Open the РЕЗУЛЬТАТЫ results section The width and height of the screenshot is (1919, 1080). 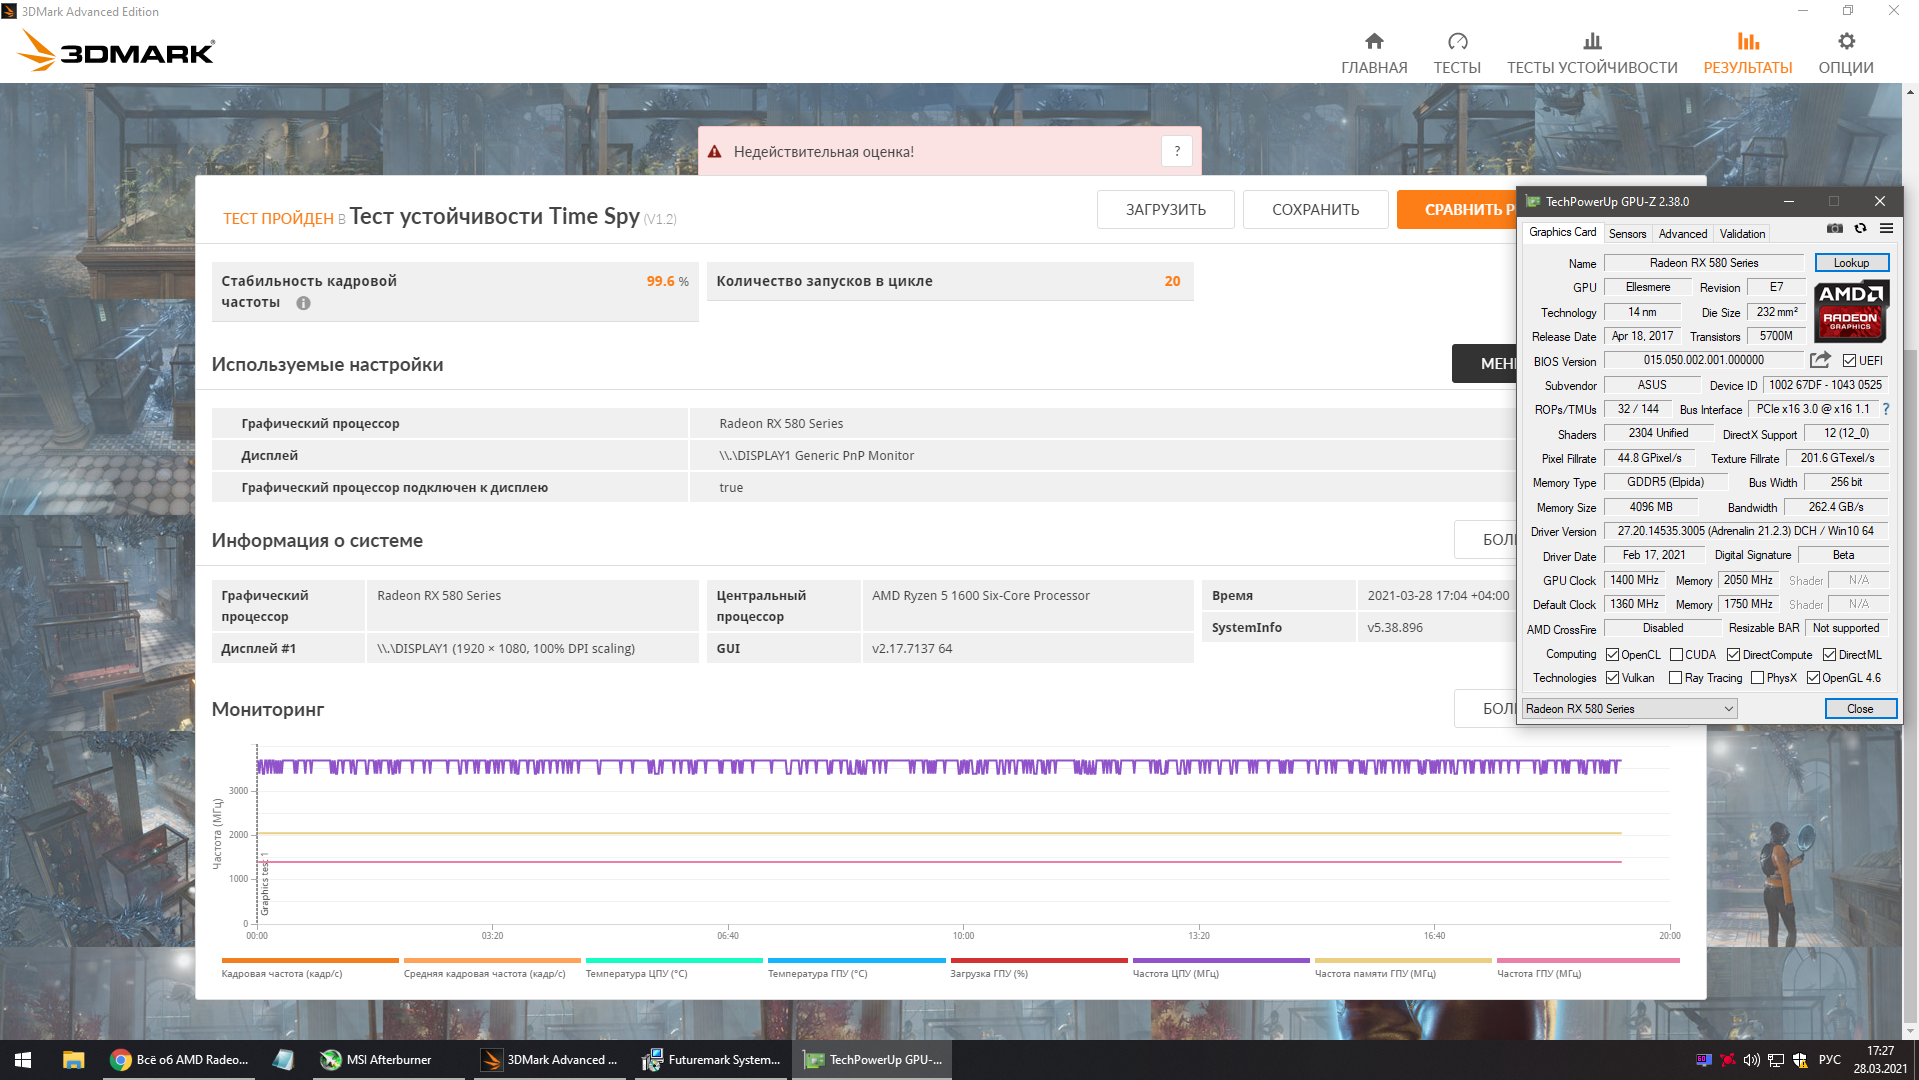pos(1748,53)
